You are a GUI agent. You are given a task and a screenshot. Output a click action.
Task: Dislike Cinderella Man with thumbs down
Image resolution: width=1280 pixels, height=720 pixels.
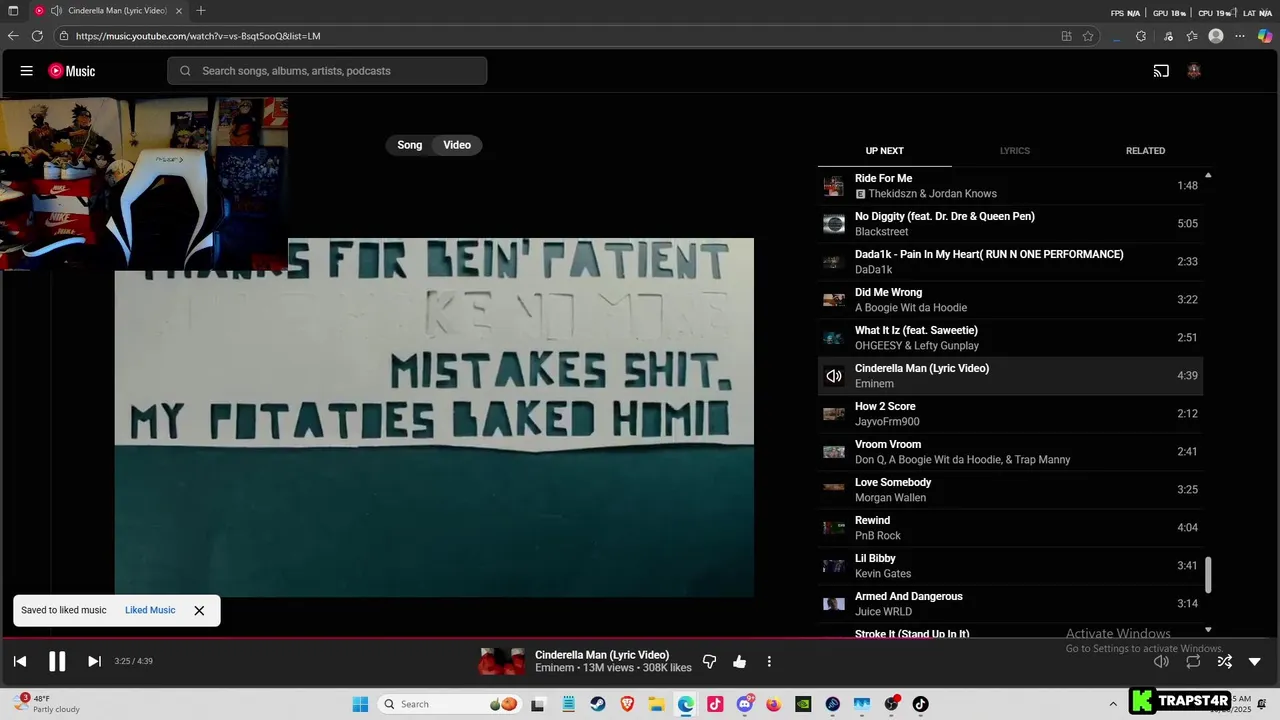pyautogui.click(x=710, y=661)
